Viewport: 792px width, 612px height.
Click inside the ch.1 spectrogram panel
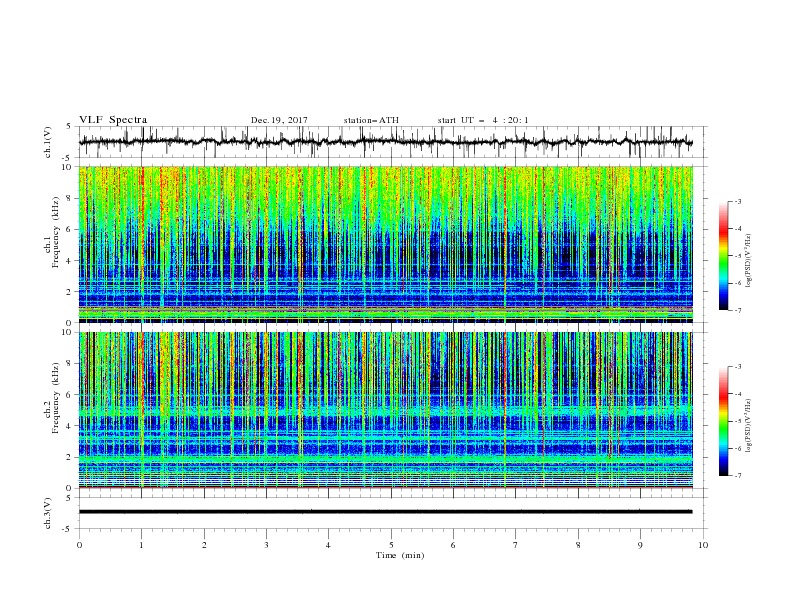[385, 244]
